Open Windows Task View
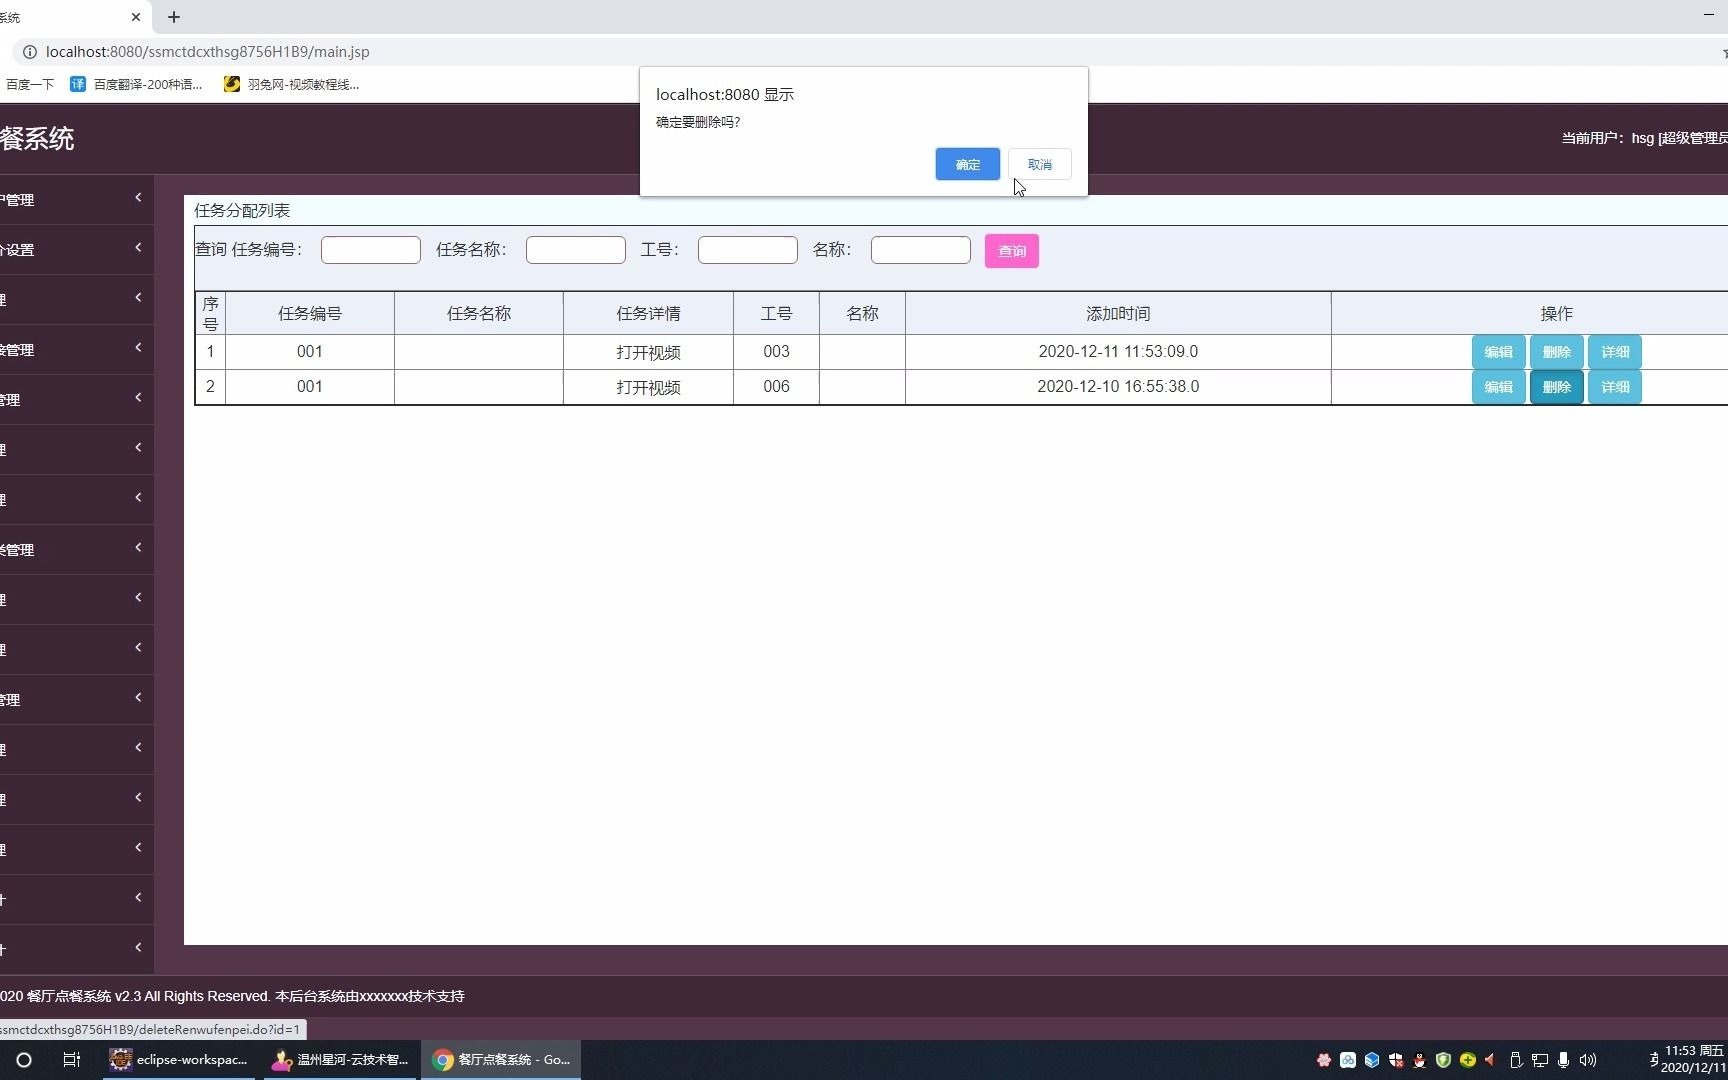This screenshot has width=1728, height=1080. pyautogui.click(x=71, y=1060)
